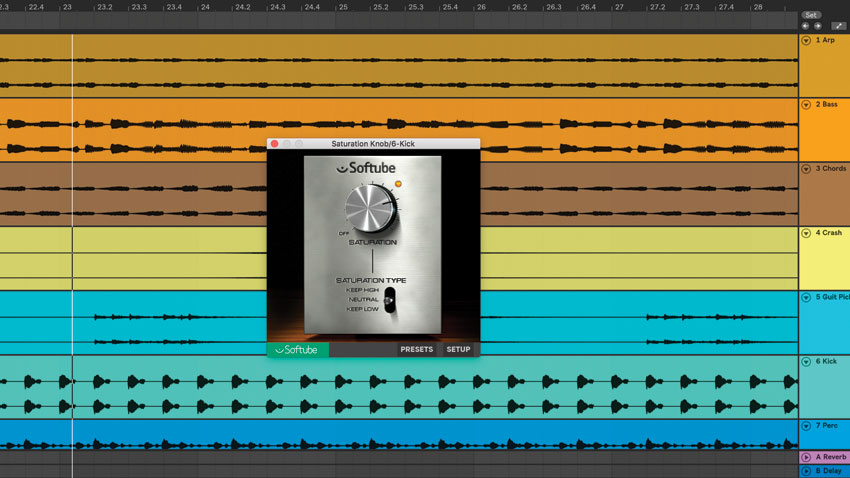Viewport: 850px width, 478px height.
Task: Open the PRESETS menu in Saturation Knob
Action: (416, 350)
